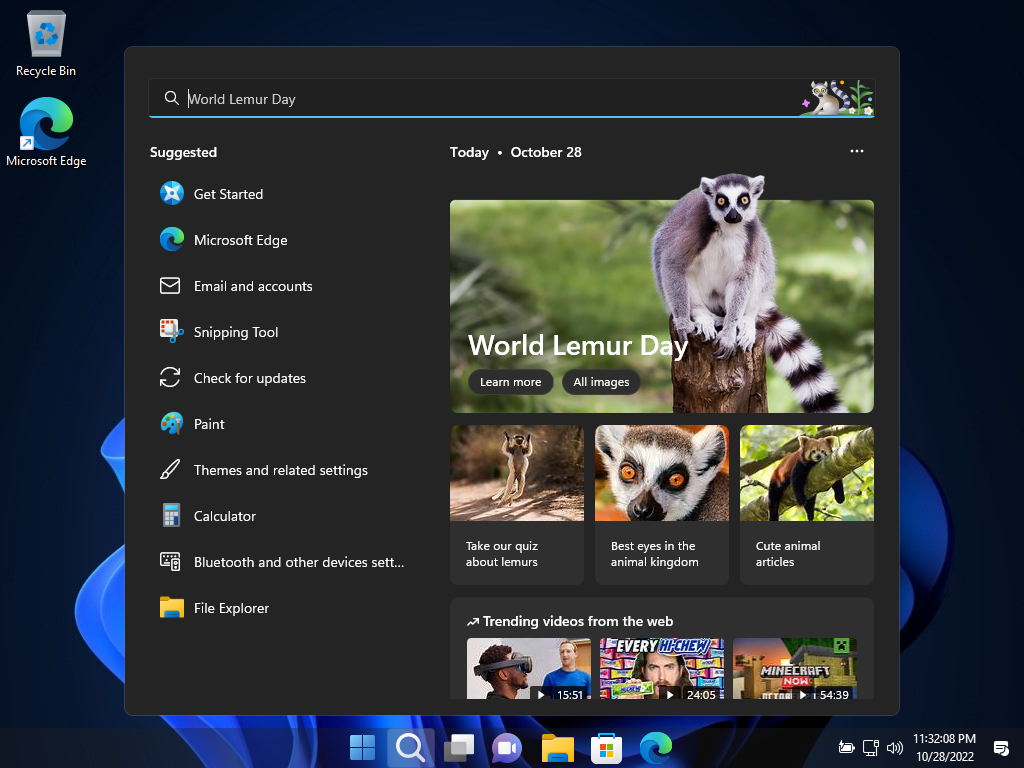Viewport: 1024px width, 768px height.
Task: Click the Calculator label
Action: (225, 516)
